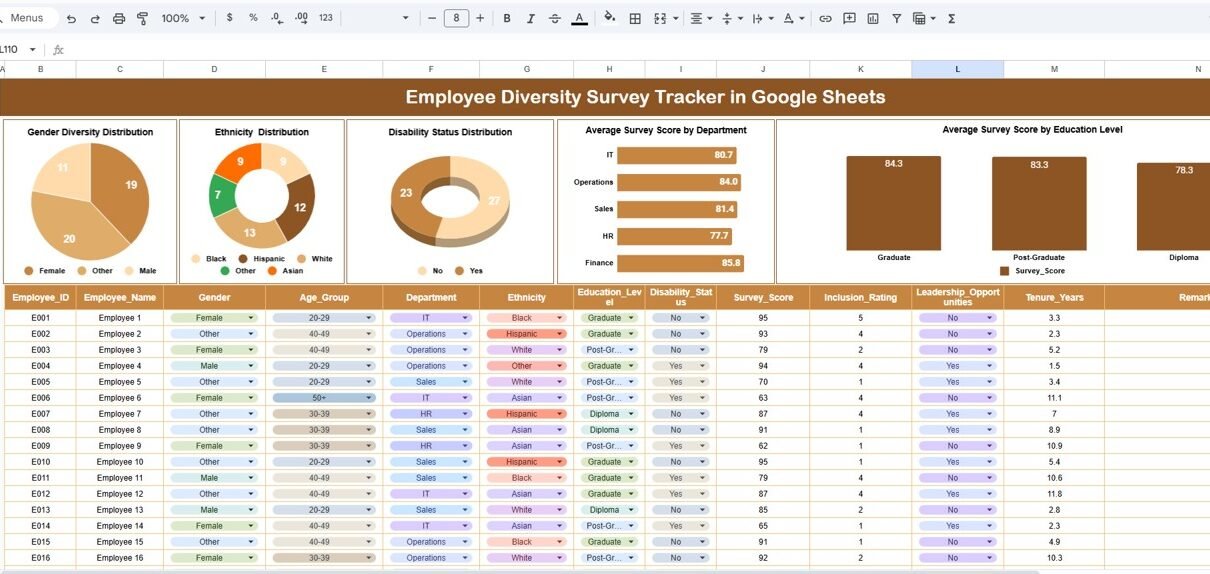The width and height of the screenshot is (1210, 574).
Task: Select the column L header
Action: coord(957,69)
